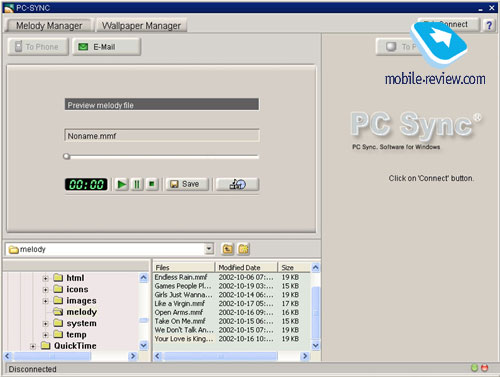Click the green status indicator icon
The image size is (500, 377).
(474, 368)
